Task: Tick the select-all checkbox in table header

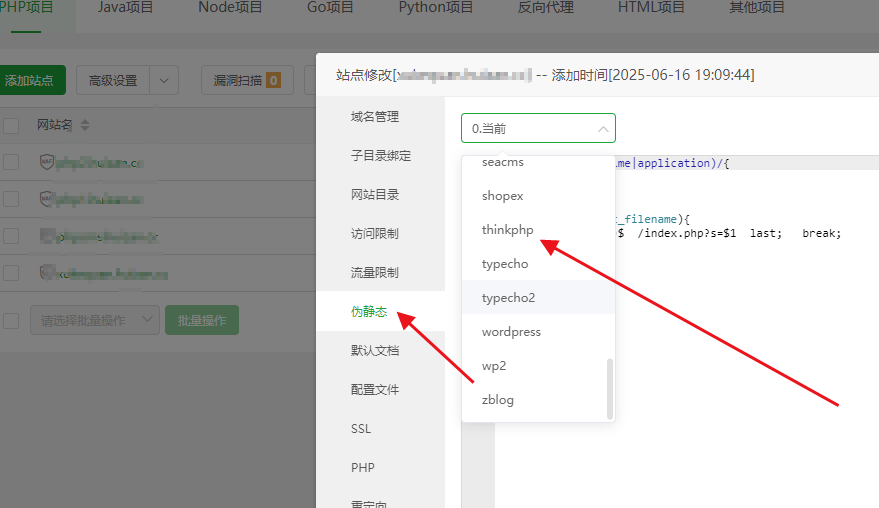Action: (11, 126)
